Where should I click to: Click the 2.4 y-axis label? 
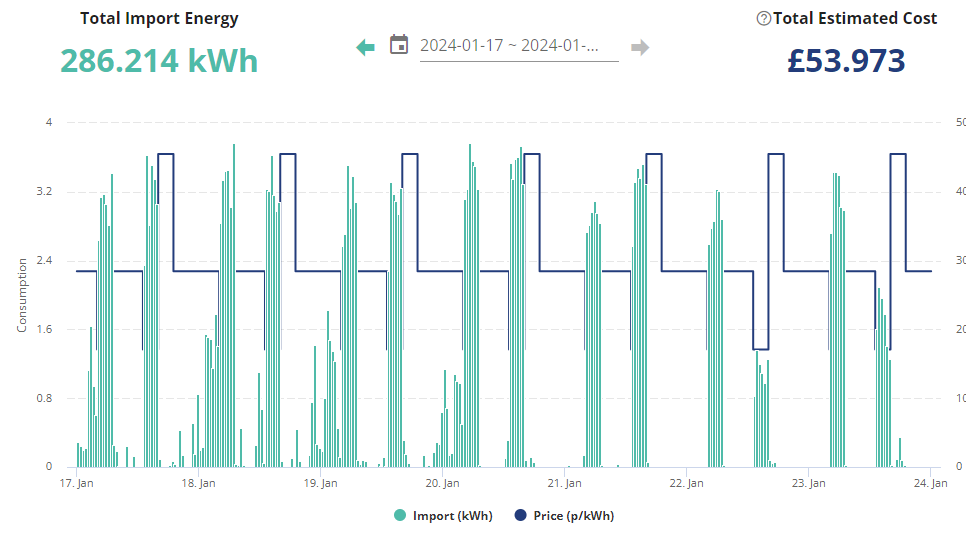click(44, 260)
